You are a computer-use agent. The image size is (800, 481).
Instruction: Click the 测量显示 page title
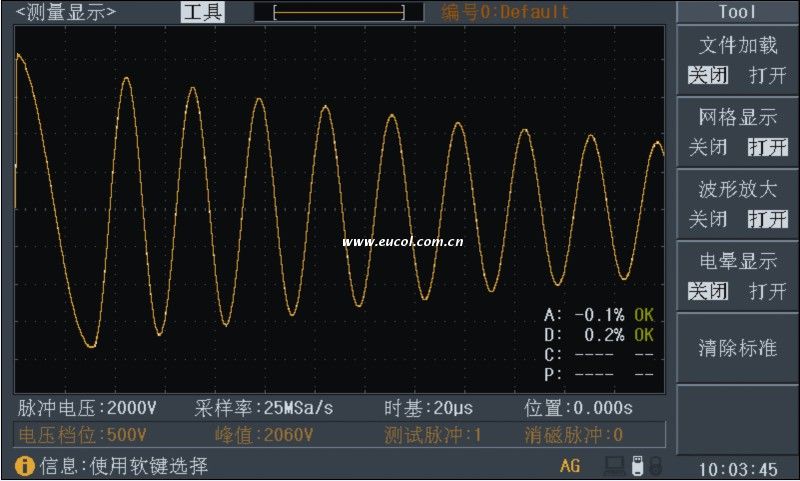[x=66, y=12]
